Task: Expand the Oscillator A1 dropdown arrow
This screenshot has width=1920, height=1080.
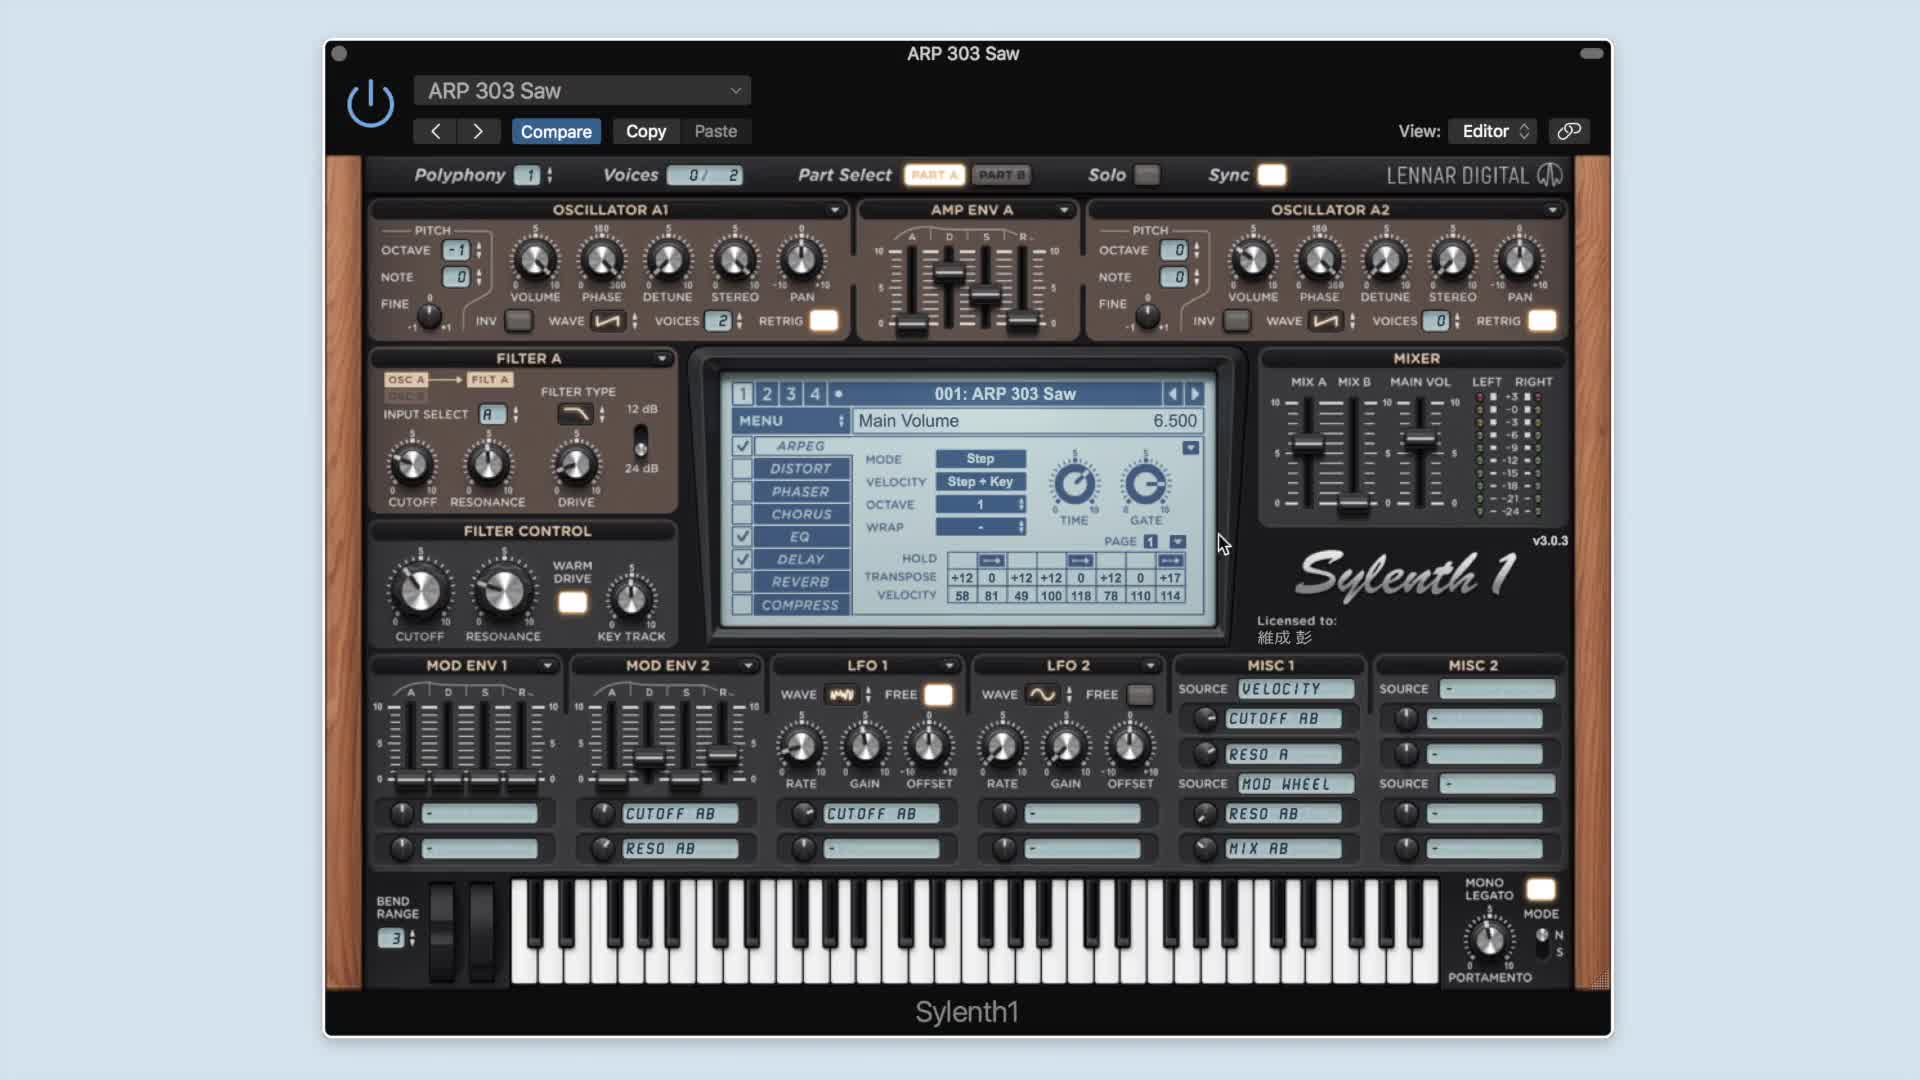Action: coord(834,210)
